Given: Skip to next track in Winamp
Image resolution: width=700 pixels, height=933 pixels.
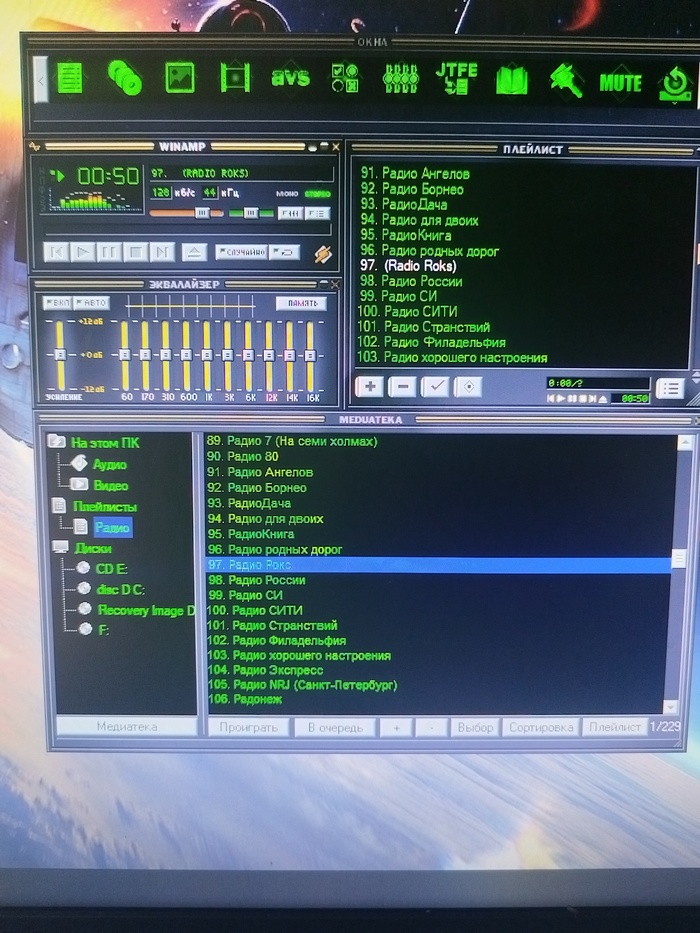Looking at the screenshot, I should tap(161, 252).
